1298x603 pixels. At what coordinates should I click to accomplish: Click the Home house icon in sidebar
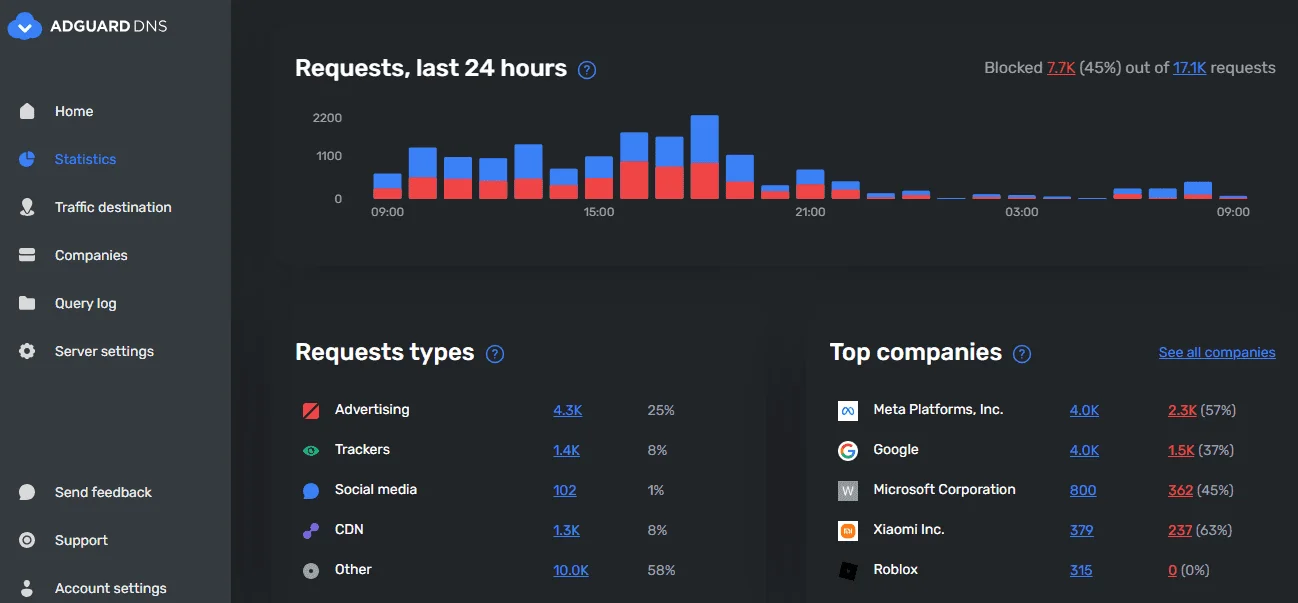[x=27, y=111]
